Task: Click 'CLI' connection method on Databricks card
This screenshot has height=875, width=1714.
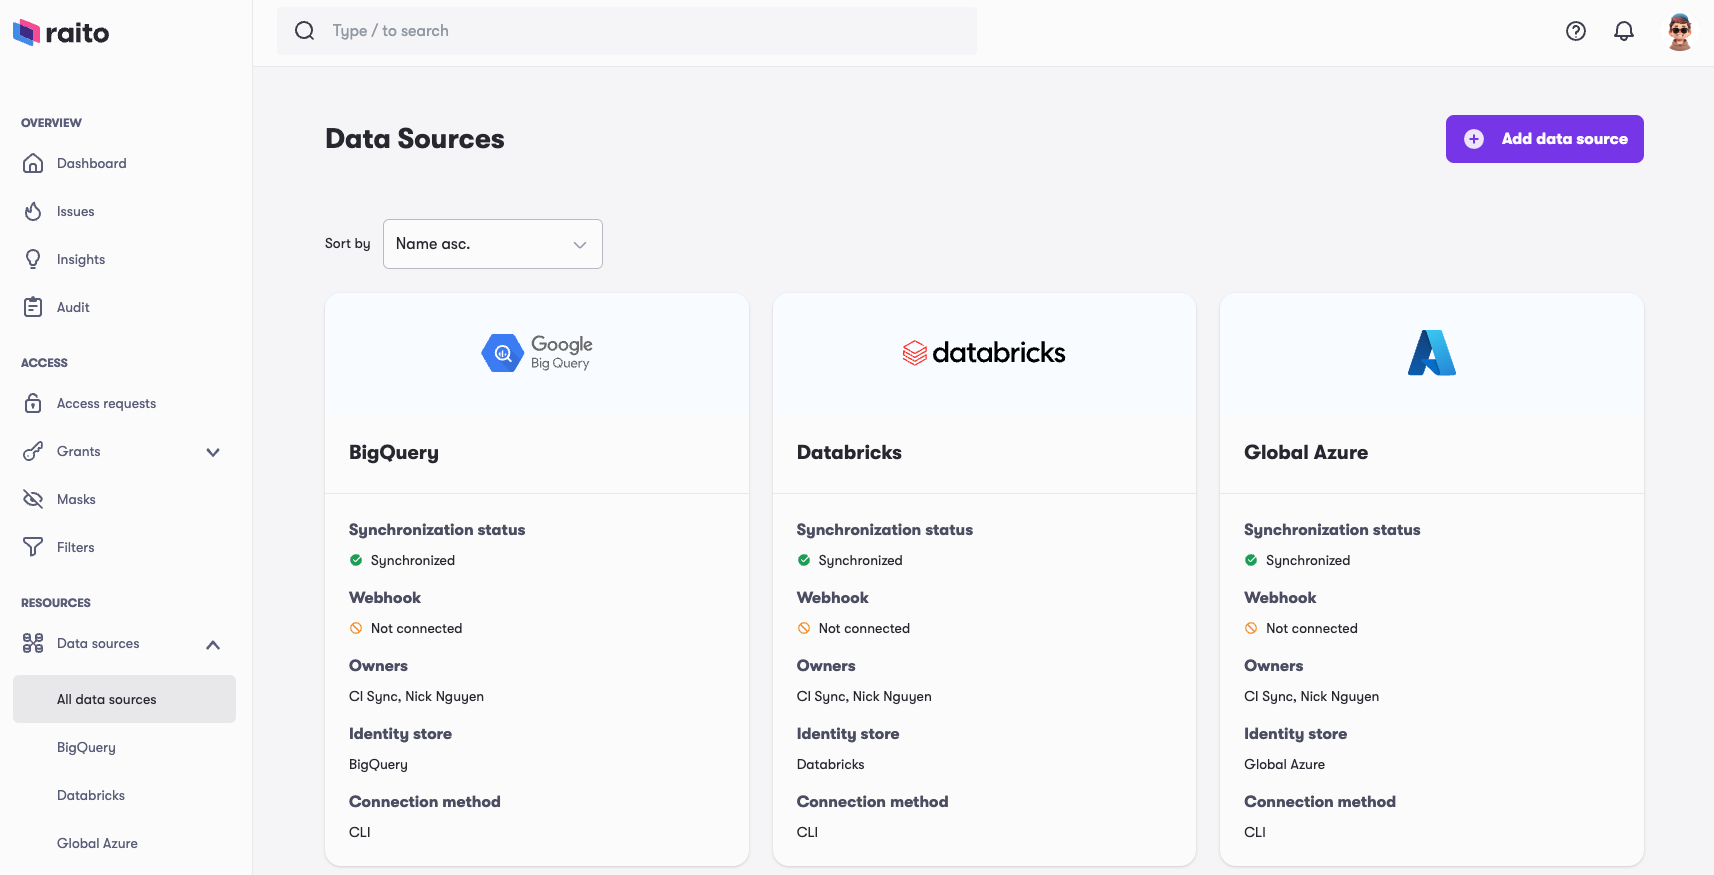Action: pyautogui.click(x=808, y=832)
